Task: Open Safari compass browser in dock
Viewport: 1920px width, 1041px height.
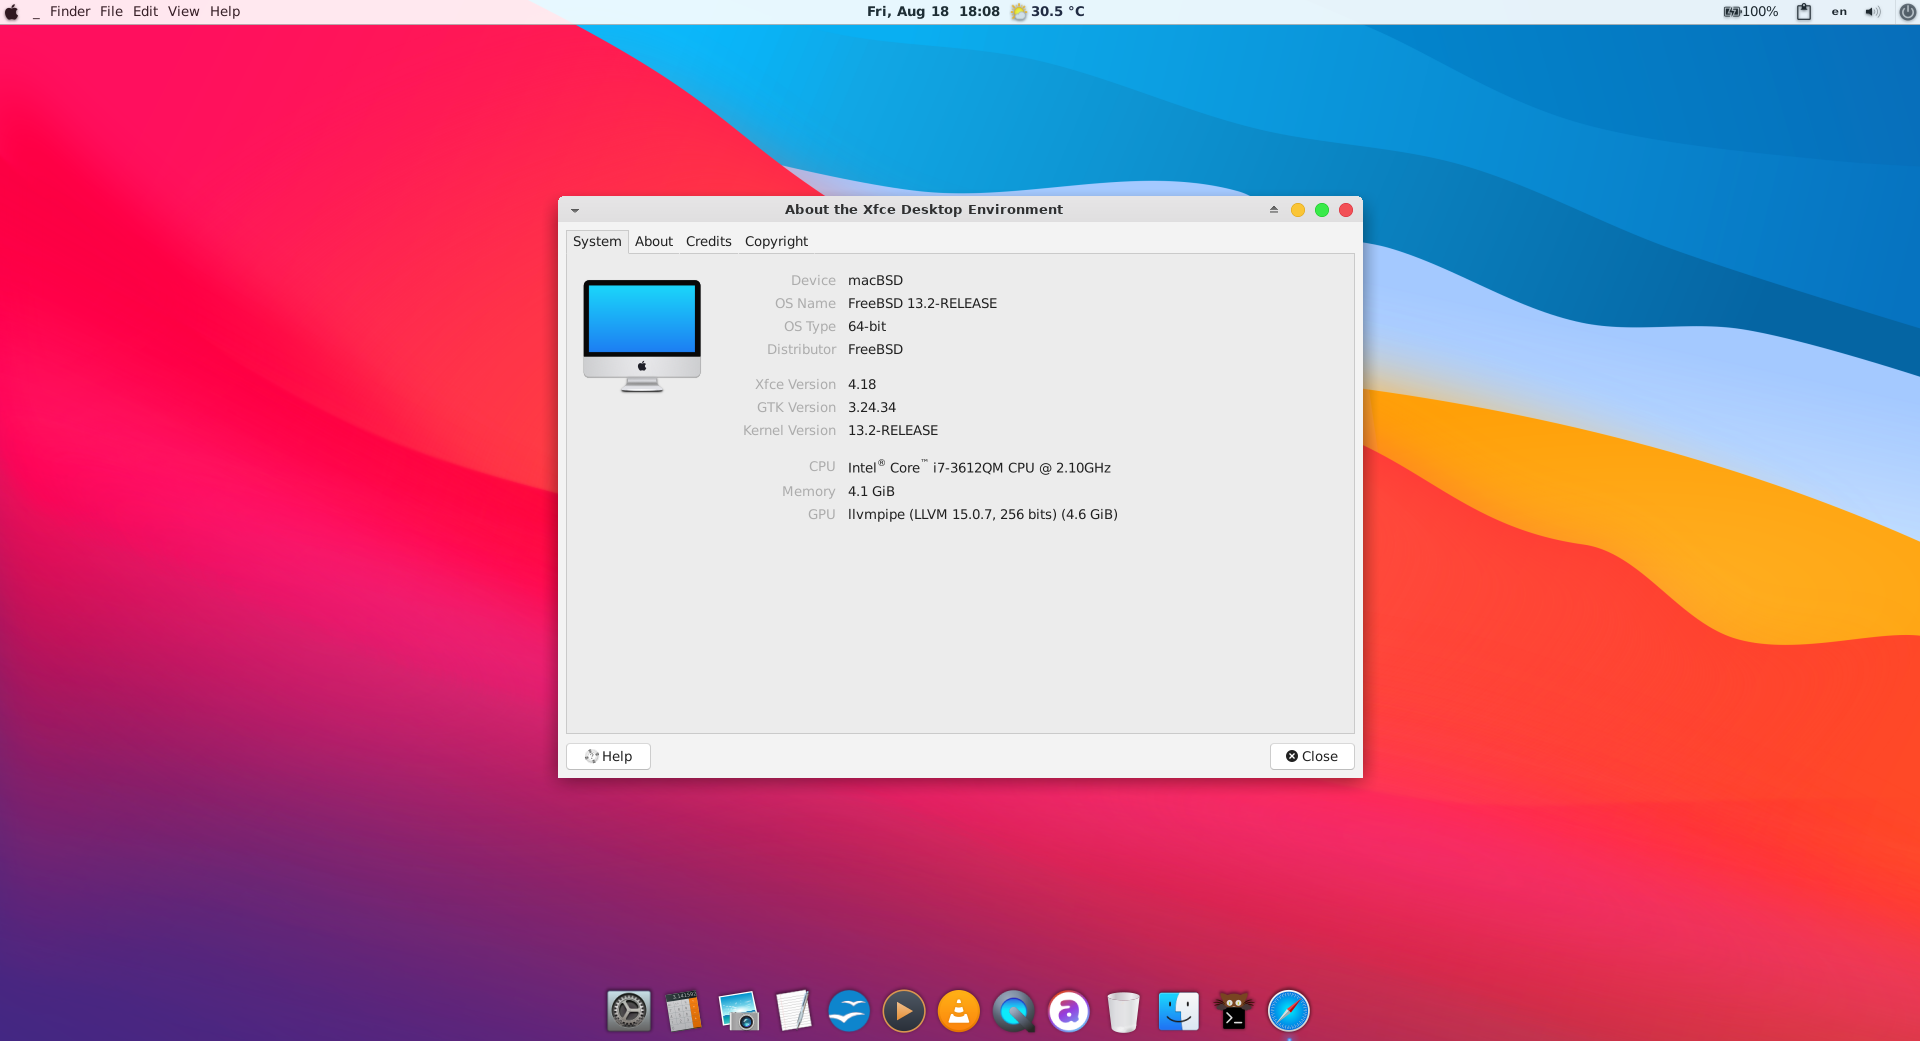Action: pos(1289,1011)
